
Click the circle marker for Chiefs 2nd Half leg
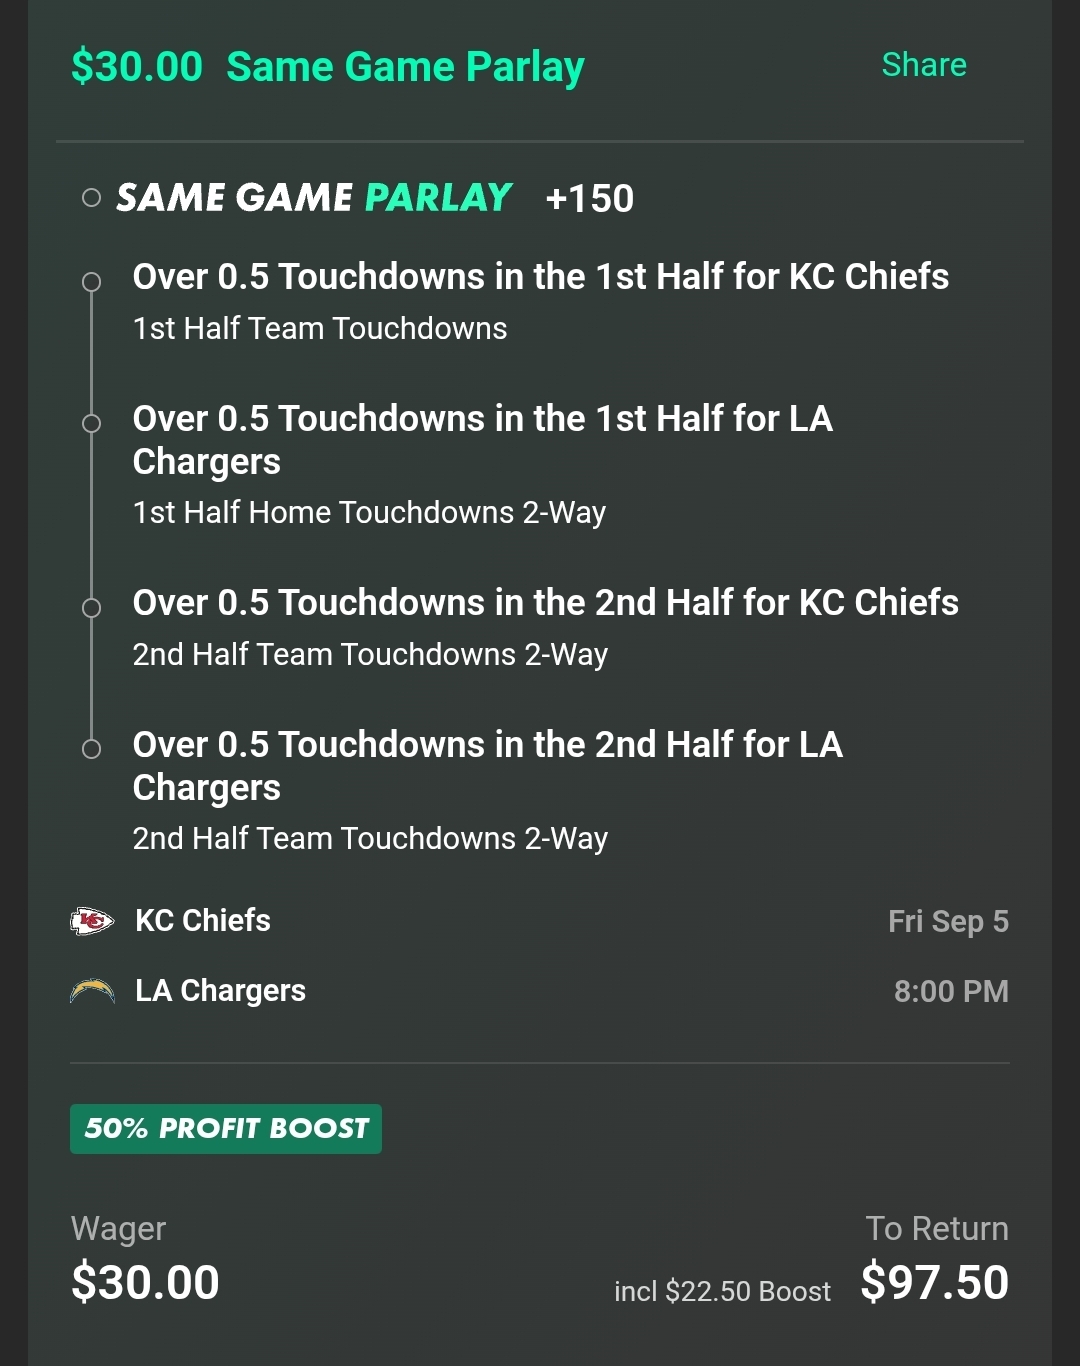pos(91,608)
